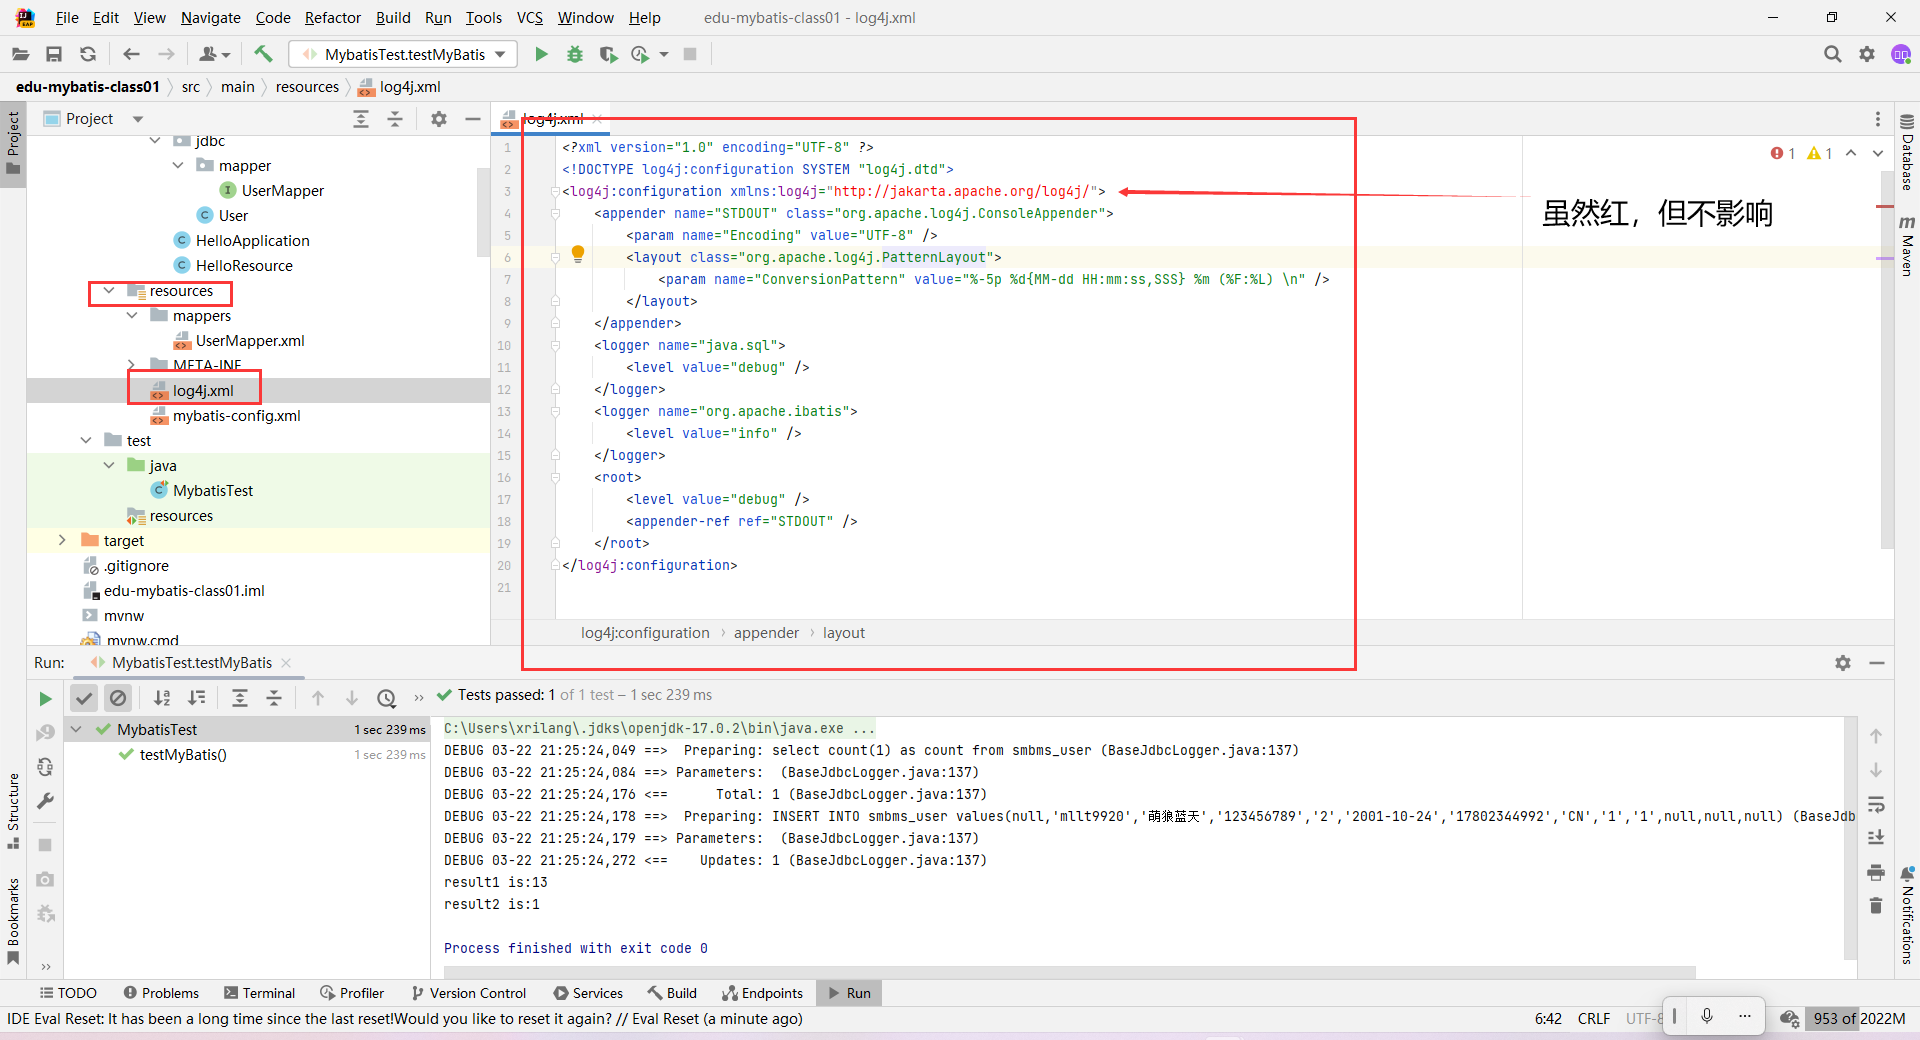Save all files with the floppy disk icon
Viewport: 1920px width, 1040px height.
[54, 54]
